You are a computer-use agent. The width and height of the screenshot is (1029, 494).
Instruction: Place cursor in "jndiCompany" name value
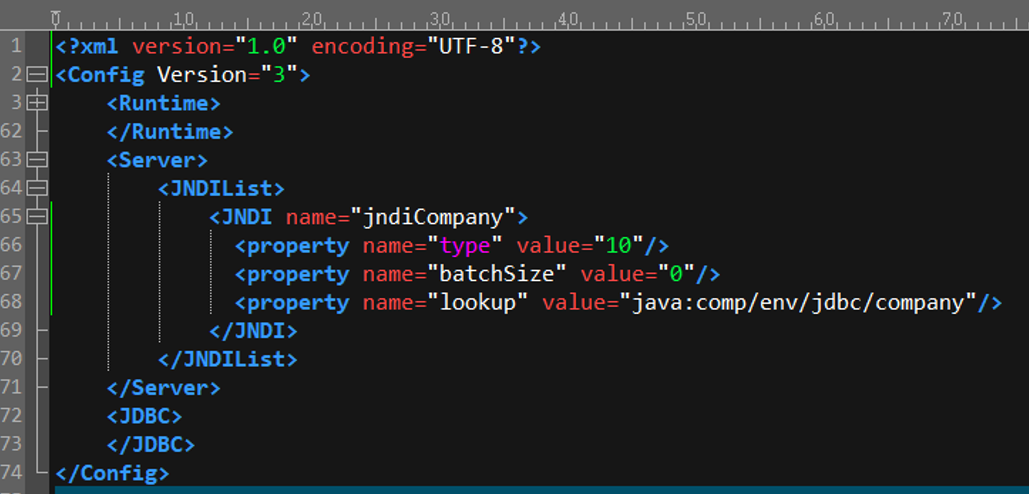point(431,217)
